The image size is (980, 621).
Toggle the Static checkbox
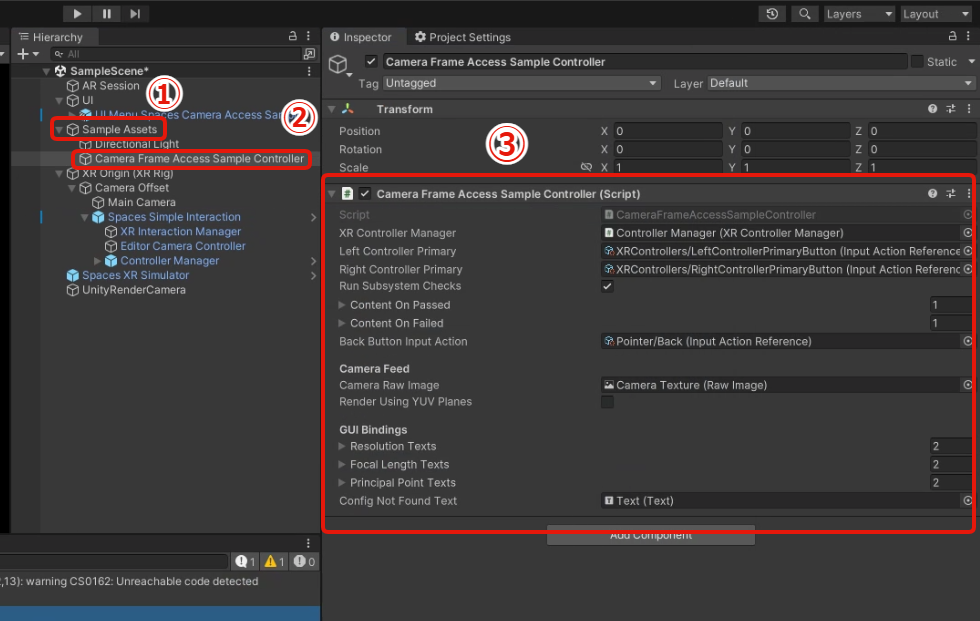[x=917, y=62]
